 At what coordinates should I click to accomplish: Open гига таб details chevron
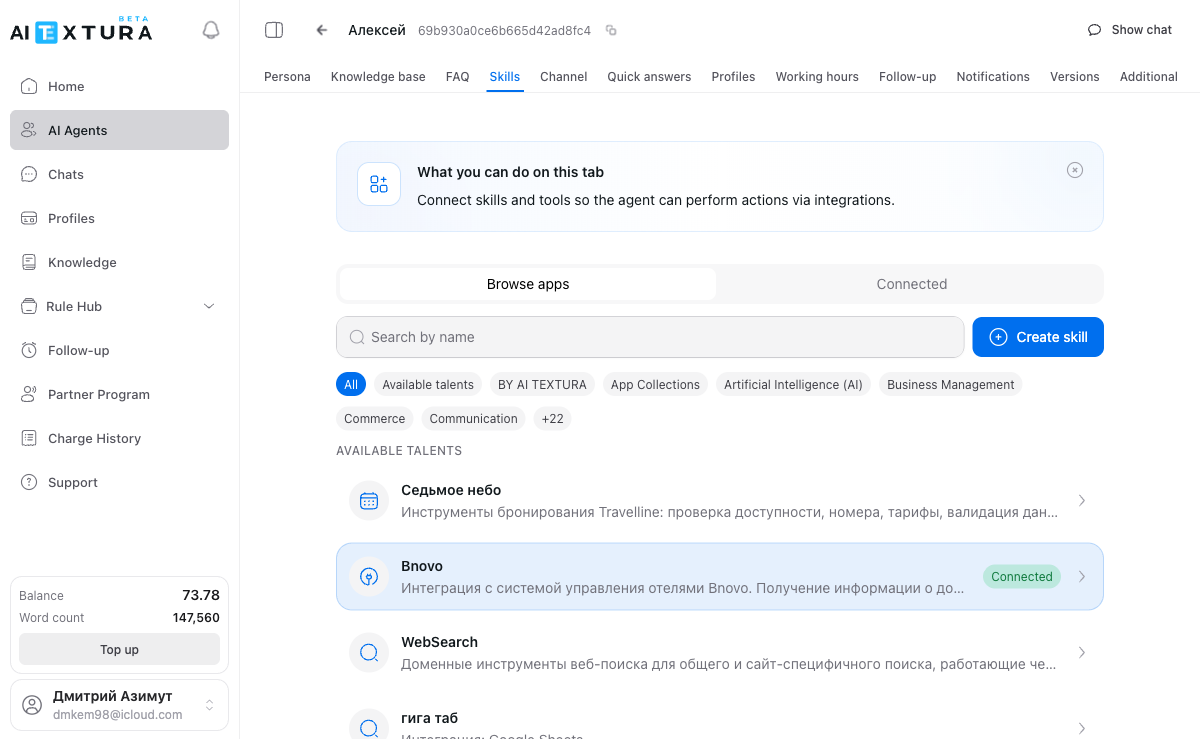[x=1082, y=728]
